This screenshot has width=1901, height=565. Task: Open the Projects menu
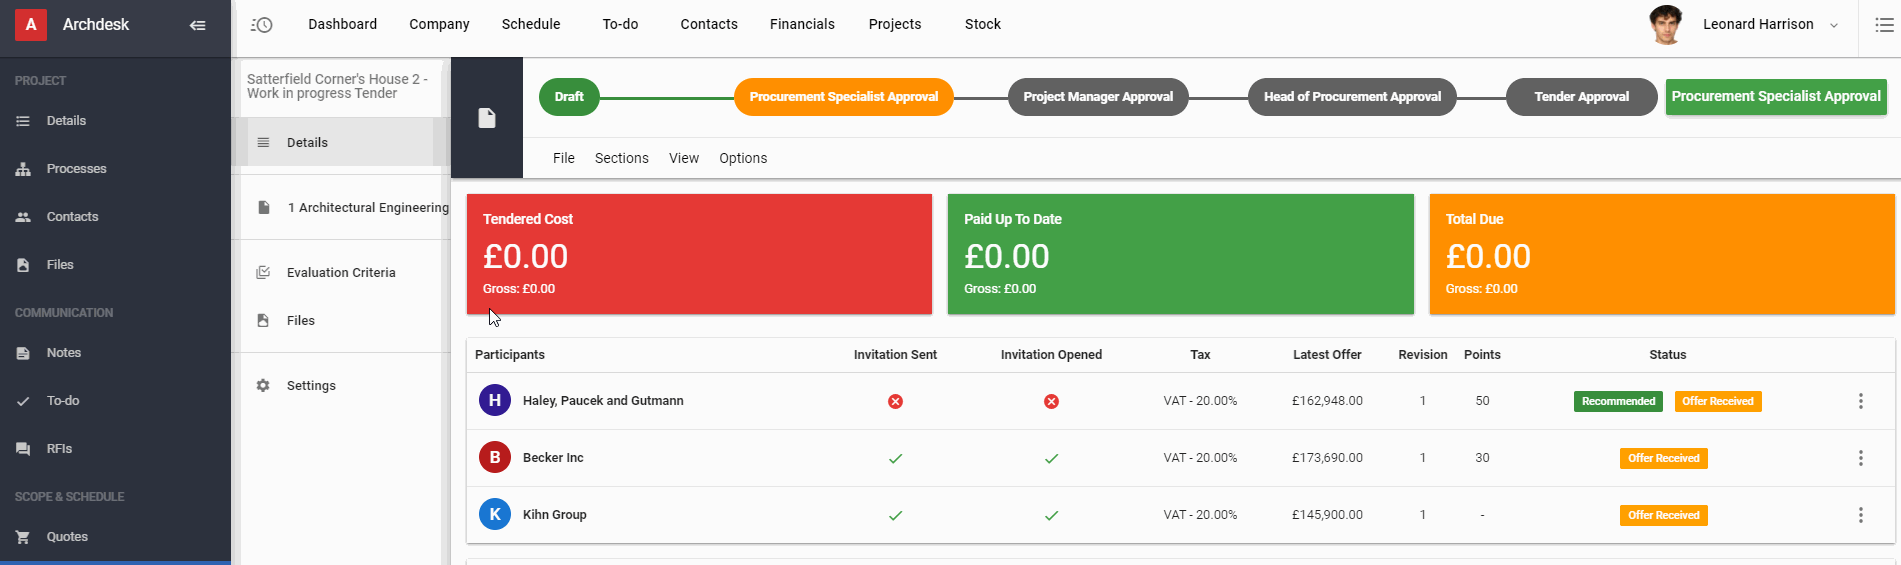(x=895, y=24)
